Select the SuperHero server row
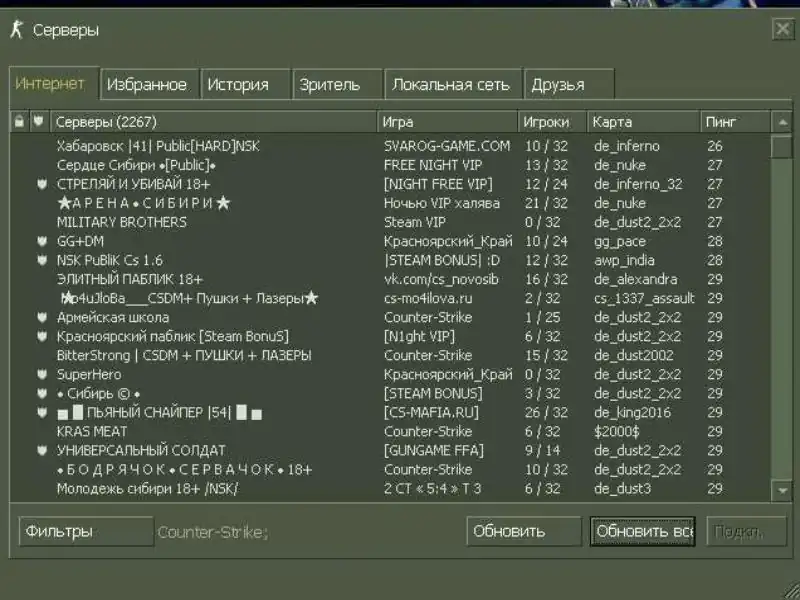Screen dimensions: 800x600 pos(391,374)
